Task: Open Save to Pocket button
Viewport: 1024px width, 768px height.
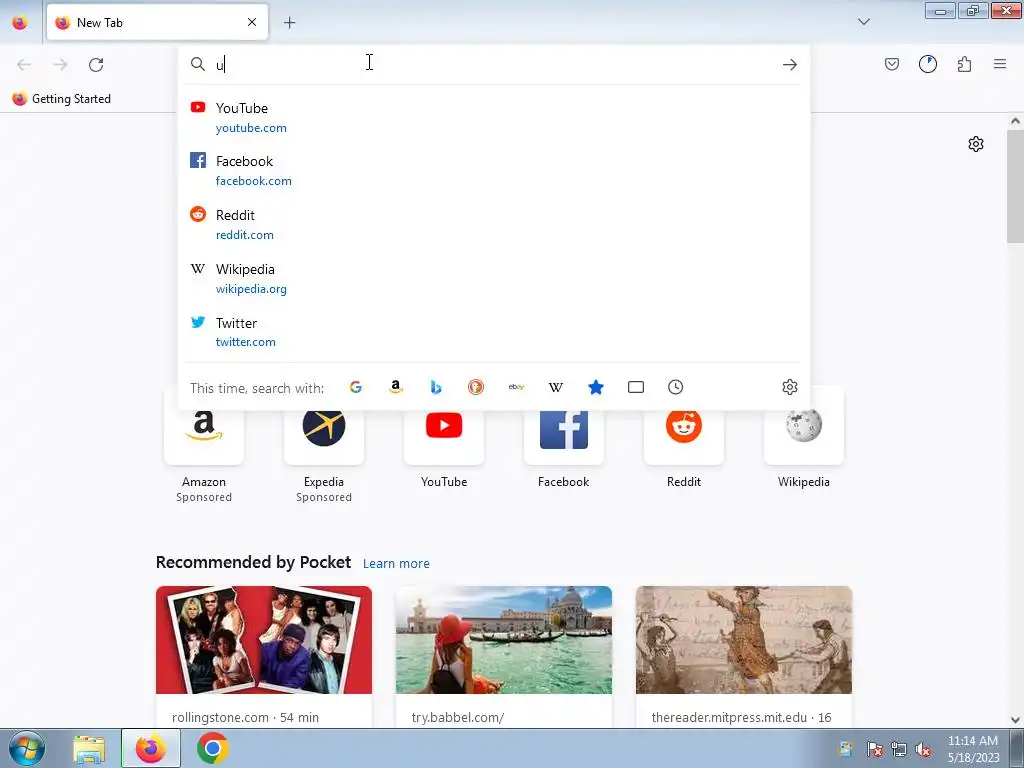Action: click(891, 64)
